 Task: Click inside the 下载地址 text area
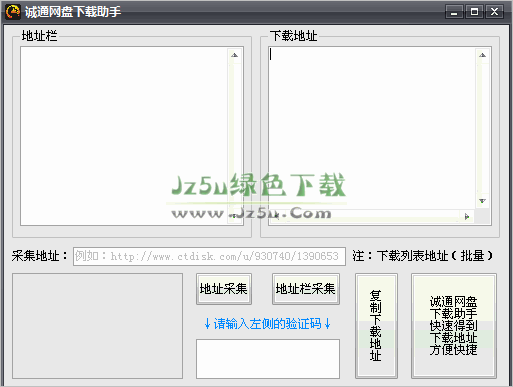tap(372, 128)
